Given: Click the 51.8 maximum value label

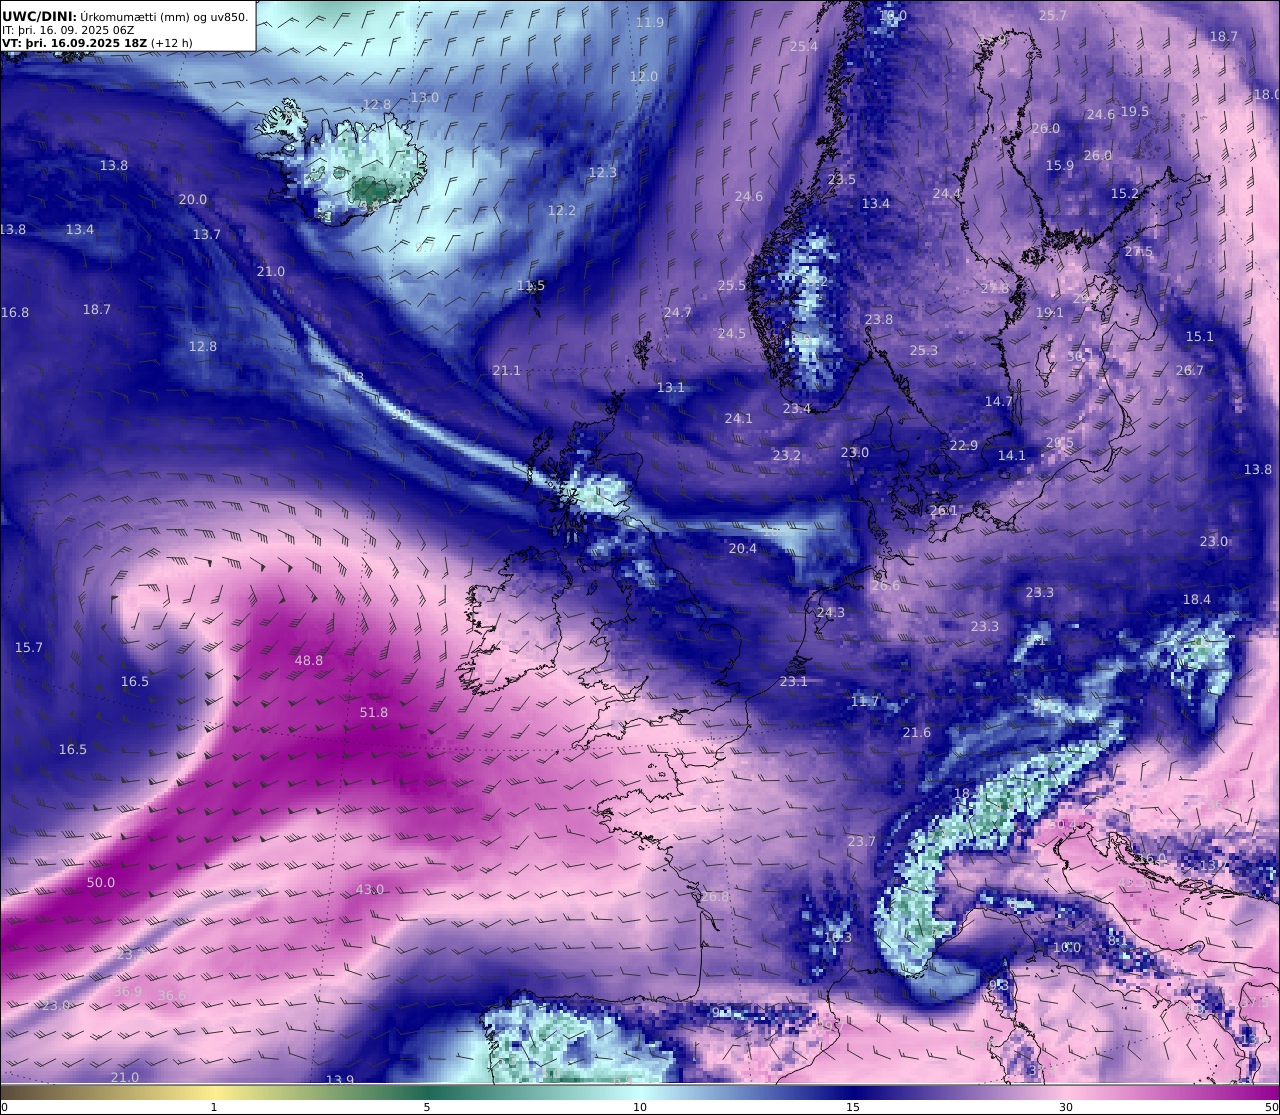Looking at the screenshot, I should coord(374,712).
